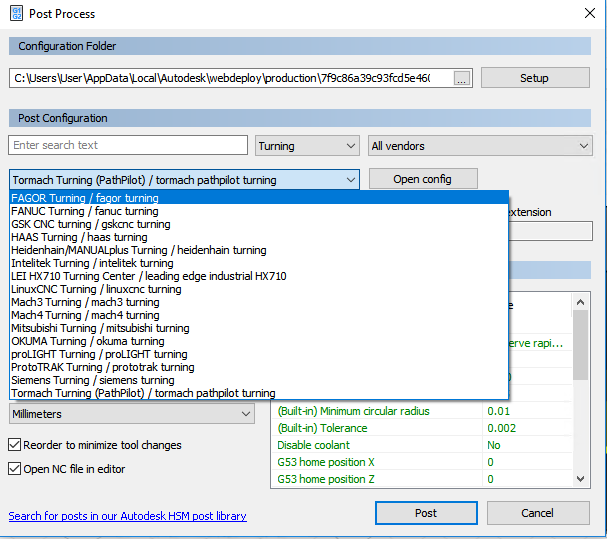The height and width of the screenshot is (539, 607).
Task: Choose GSK CNC turning post
Action: (x=259, y=224)
